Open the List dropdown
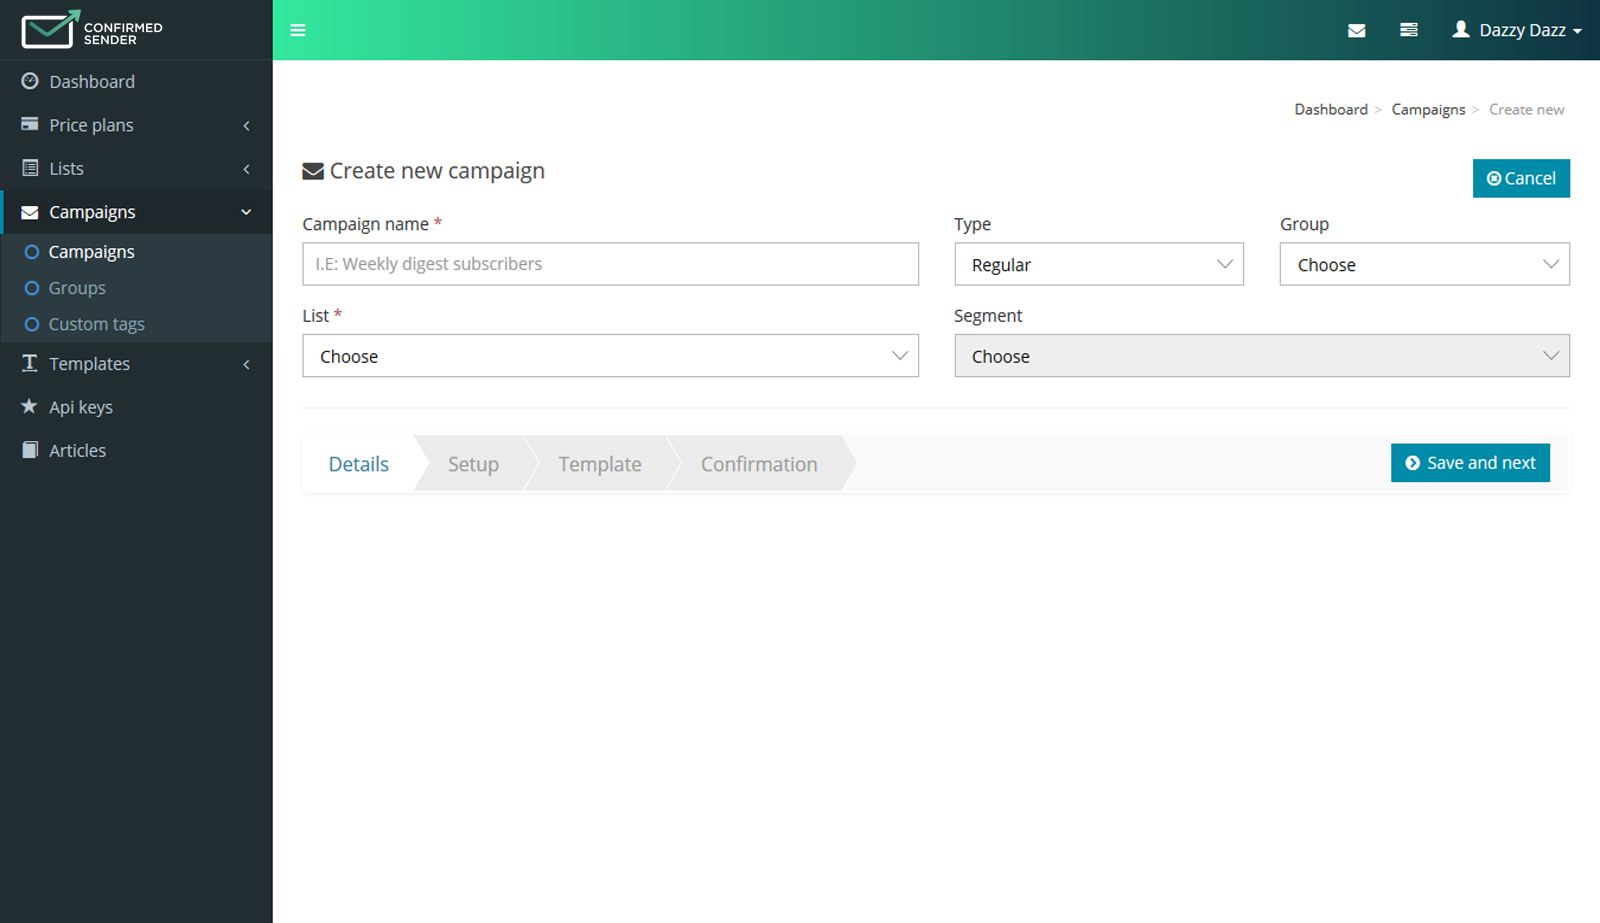The height and width of the screenshot is (923, 1600). click(x=610, y=356)
